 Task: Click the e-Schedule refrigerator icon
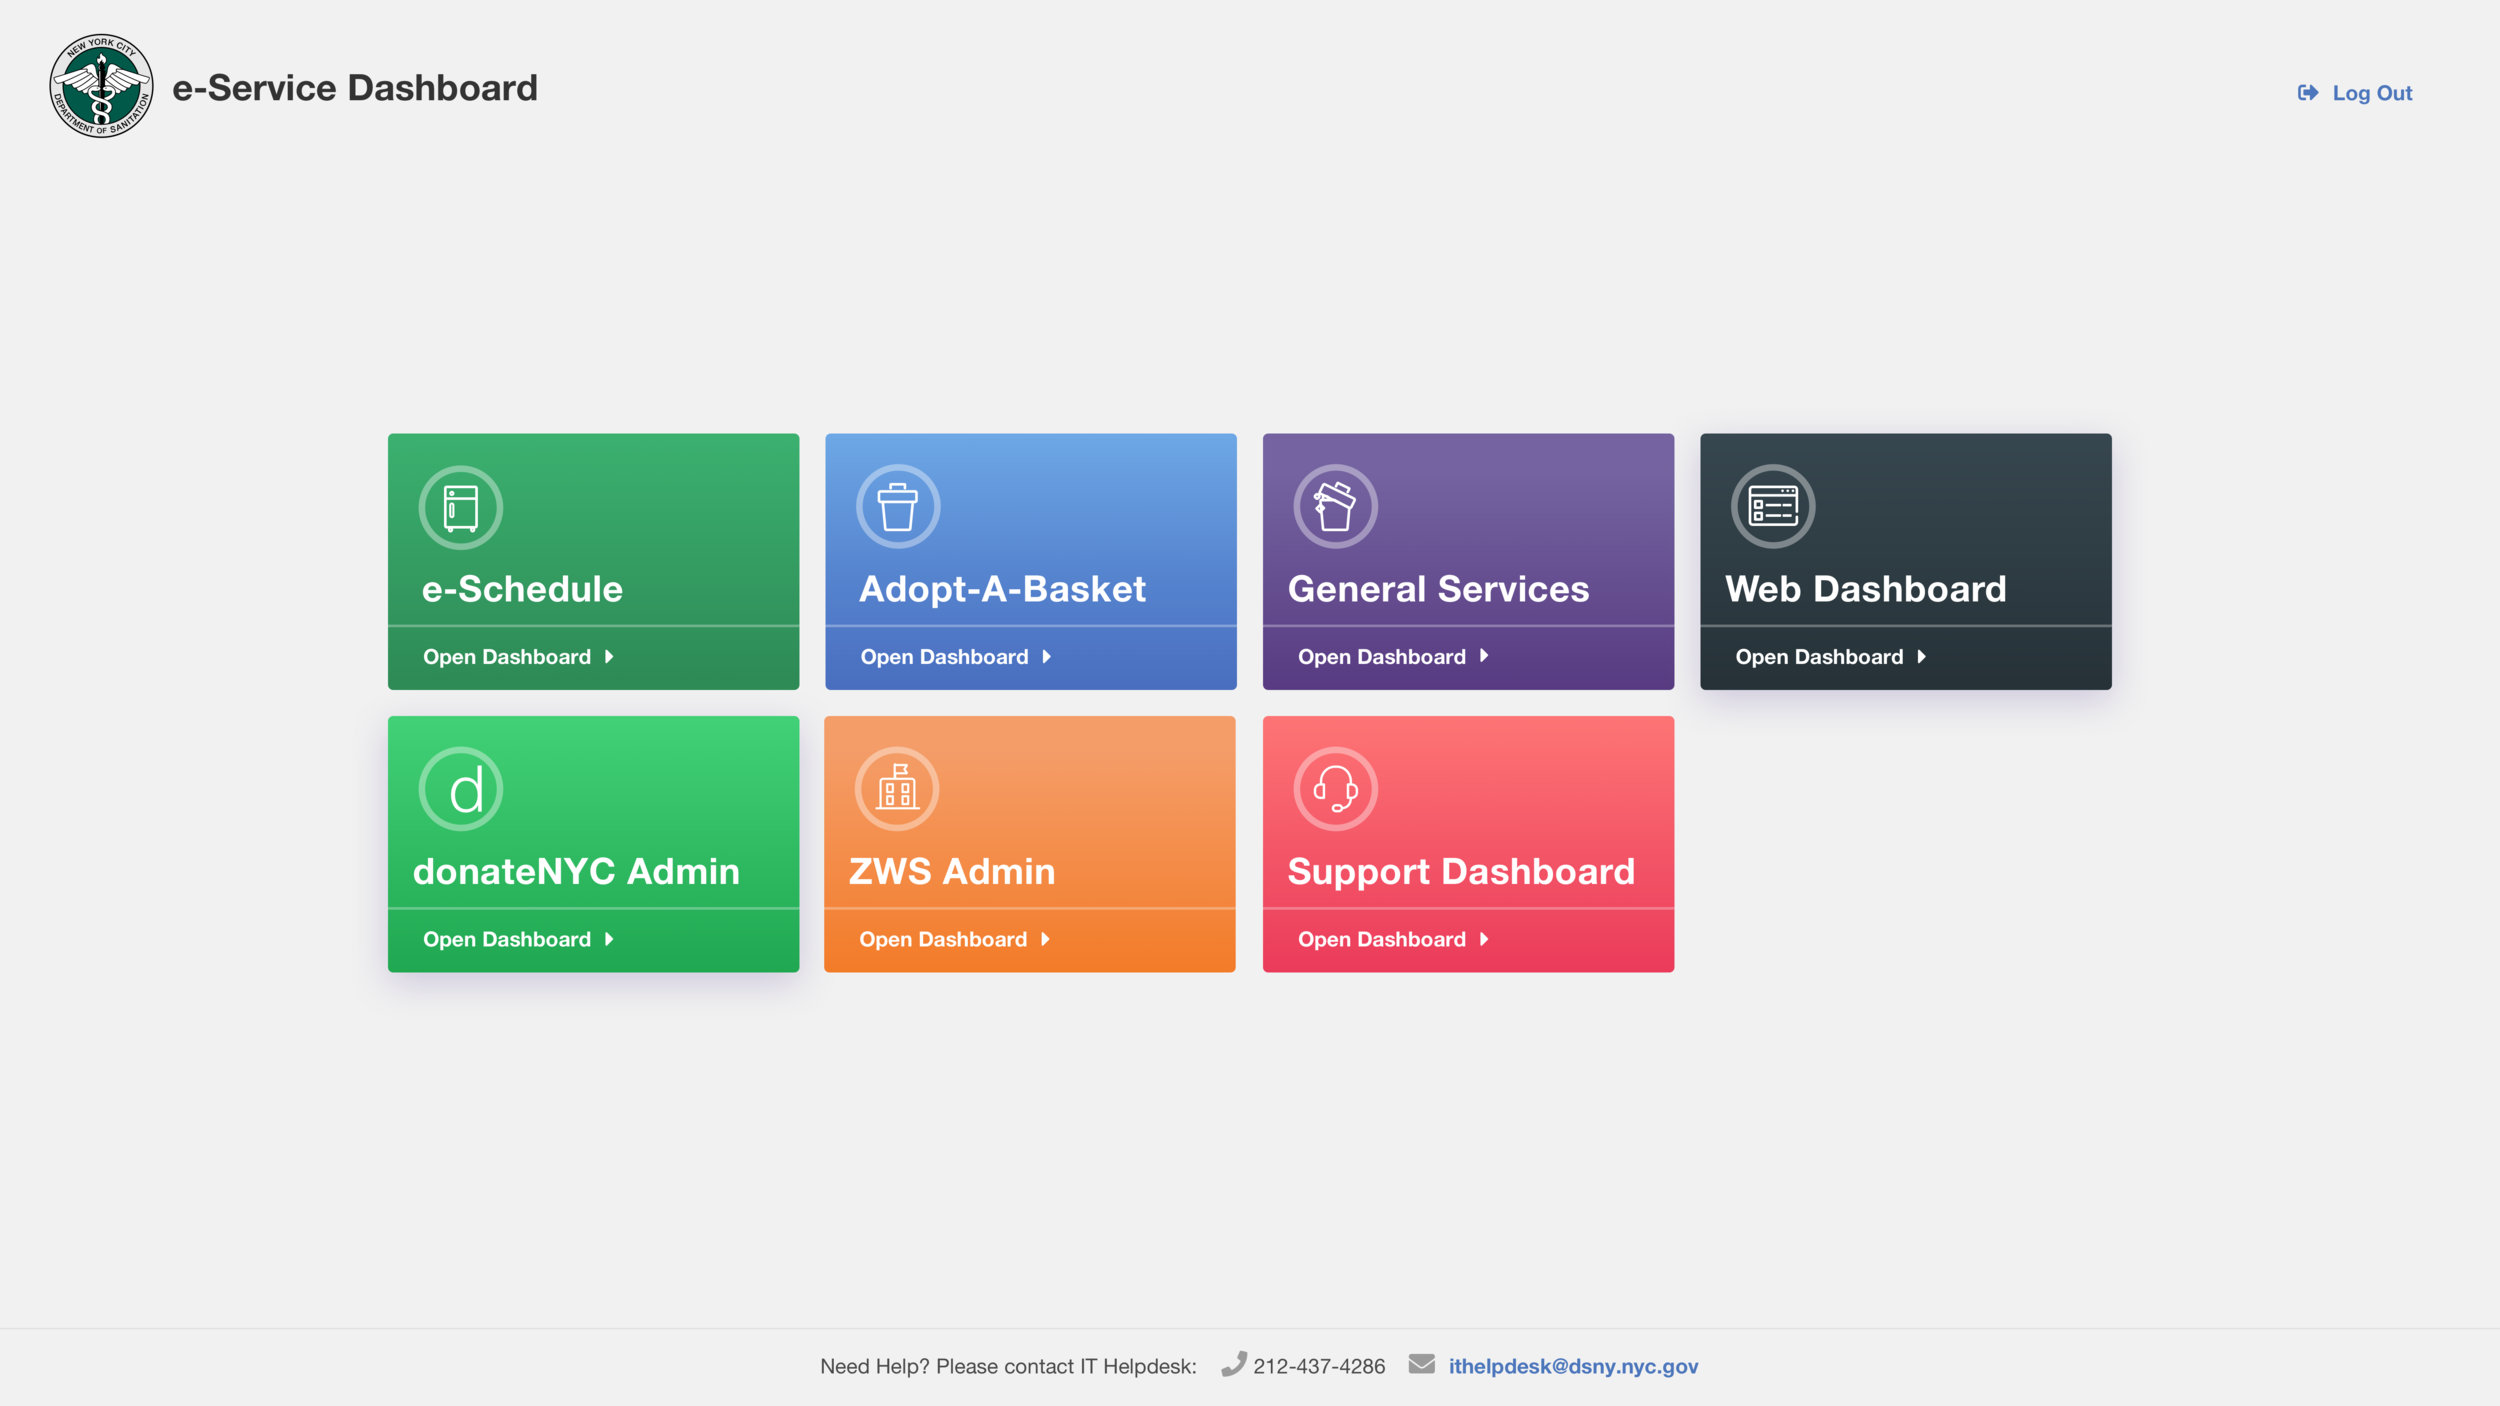click(459, 507)
